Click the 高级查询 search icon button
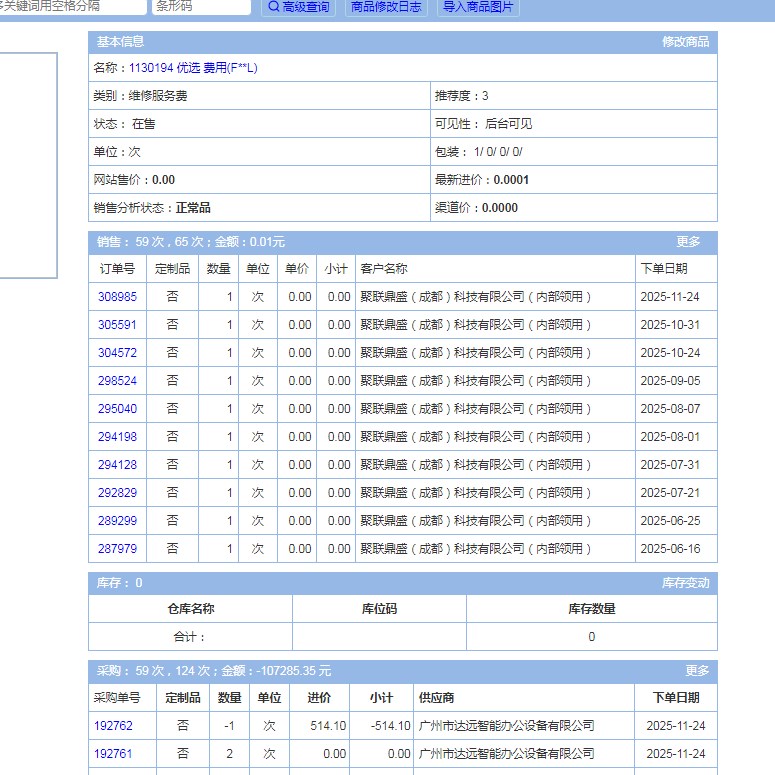 [298, 7]
